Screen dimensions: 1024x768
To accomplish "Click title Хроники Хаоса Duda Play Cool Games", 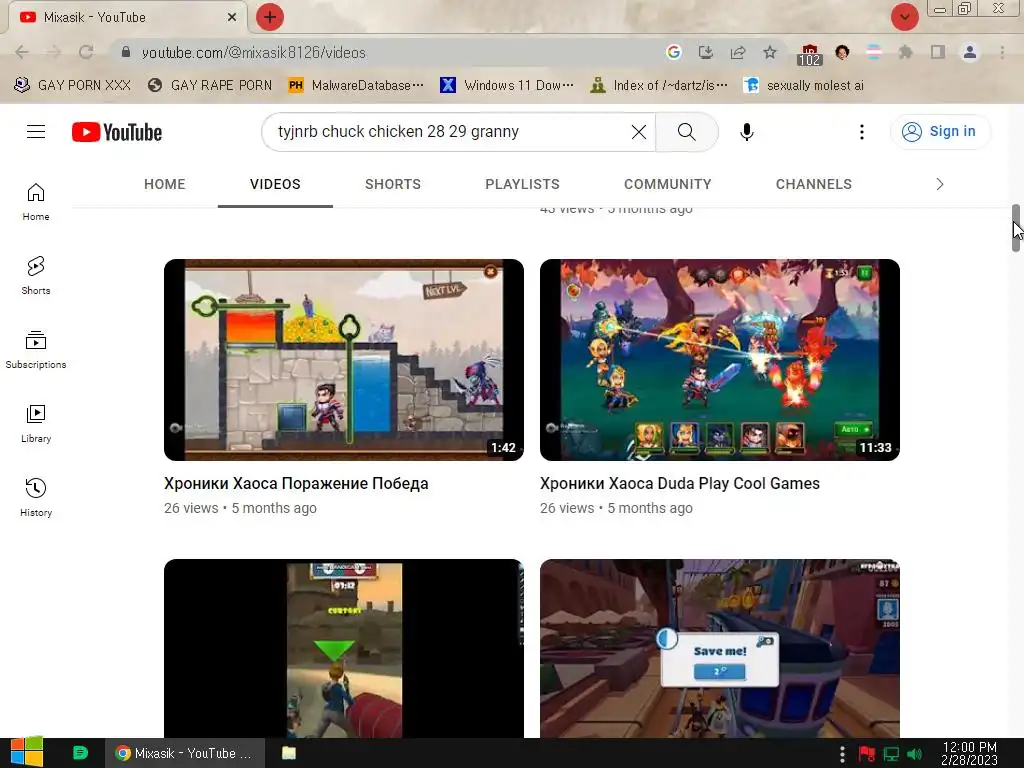I will point(680,483).
